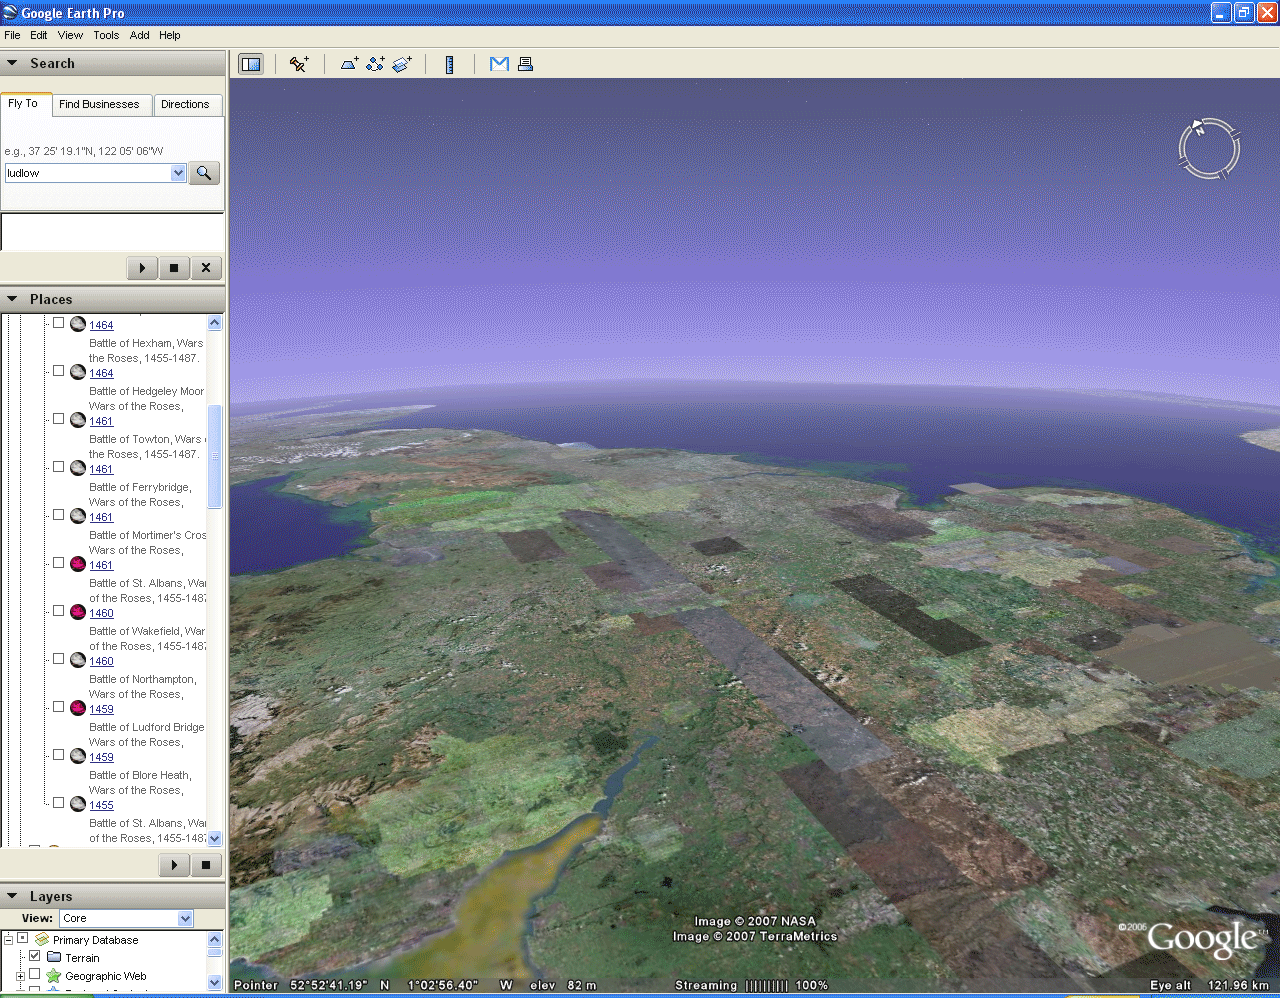This screenshot has width=1280, height=998.
Task: Click placemark icon for Battle of Hexham
Action: coord(78,324)
